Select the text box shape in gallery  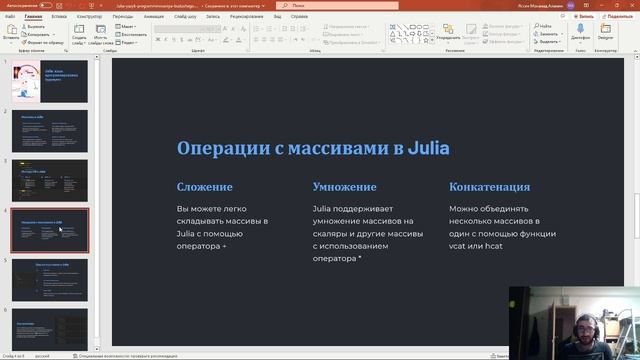393,27
